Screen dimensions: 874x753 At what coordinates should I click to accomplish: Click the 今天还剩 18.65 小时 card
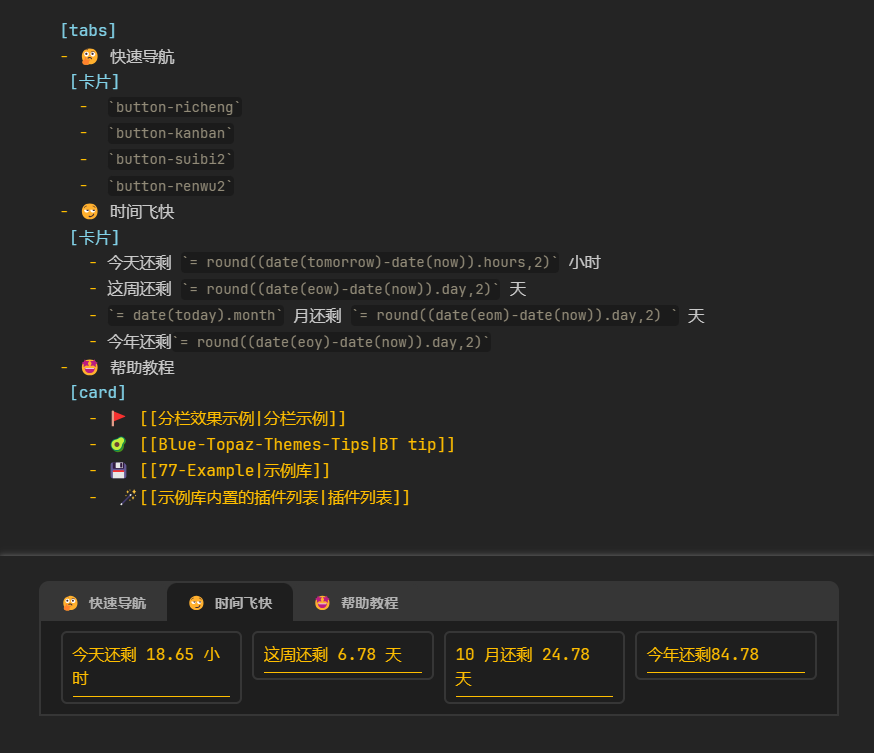coord(151,666)
